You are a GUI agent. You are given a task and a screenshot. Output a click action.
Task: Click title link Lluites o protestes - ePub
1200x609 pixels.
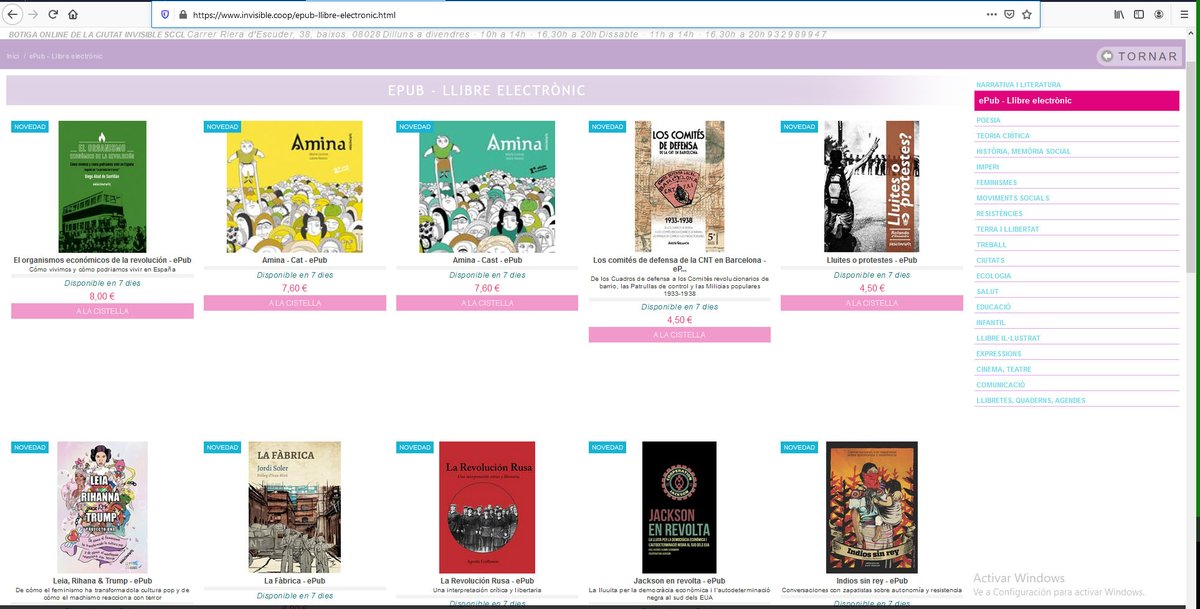872,260
